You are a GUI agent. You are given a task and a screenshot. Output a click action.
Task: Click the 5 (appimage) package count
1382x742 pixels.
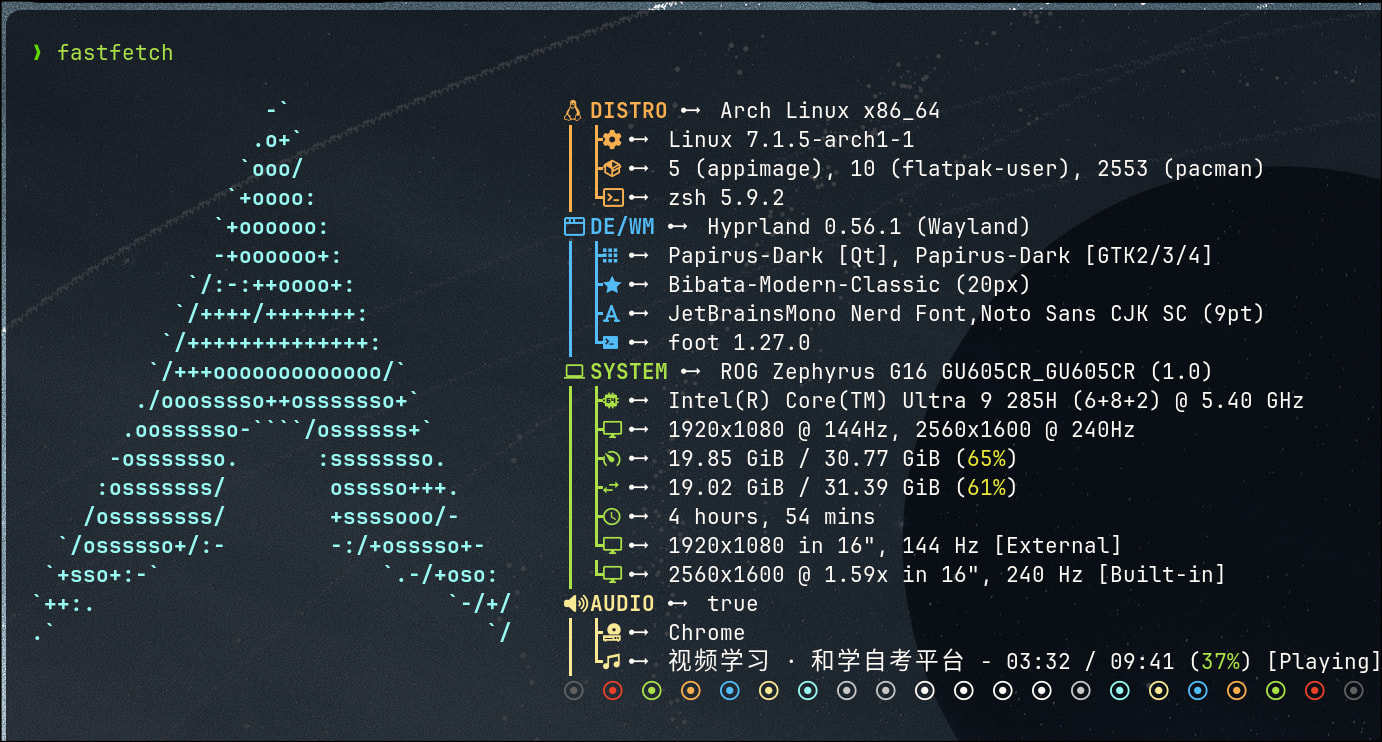tap(746, 169)
